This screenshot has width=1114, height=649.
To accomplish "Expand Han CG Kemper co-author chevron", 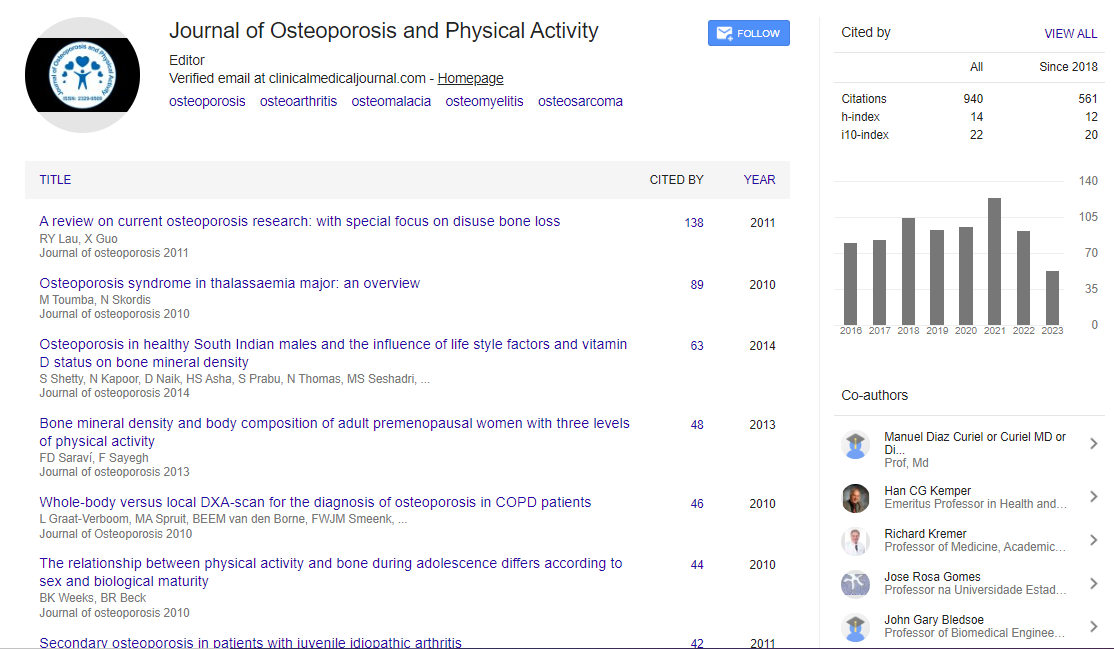I will point(1093,497).
